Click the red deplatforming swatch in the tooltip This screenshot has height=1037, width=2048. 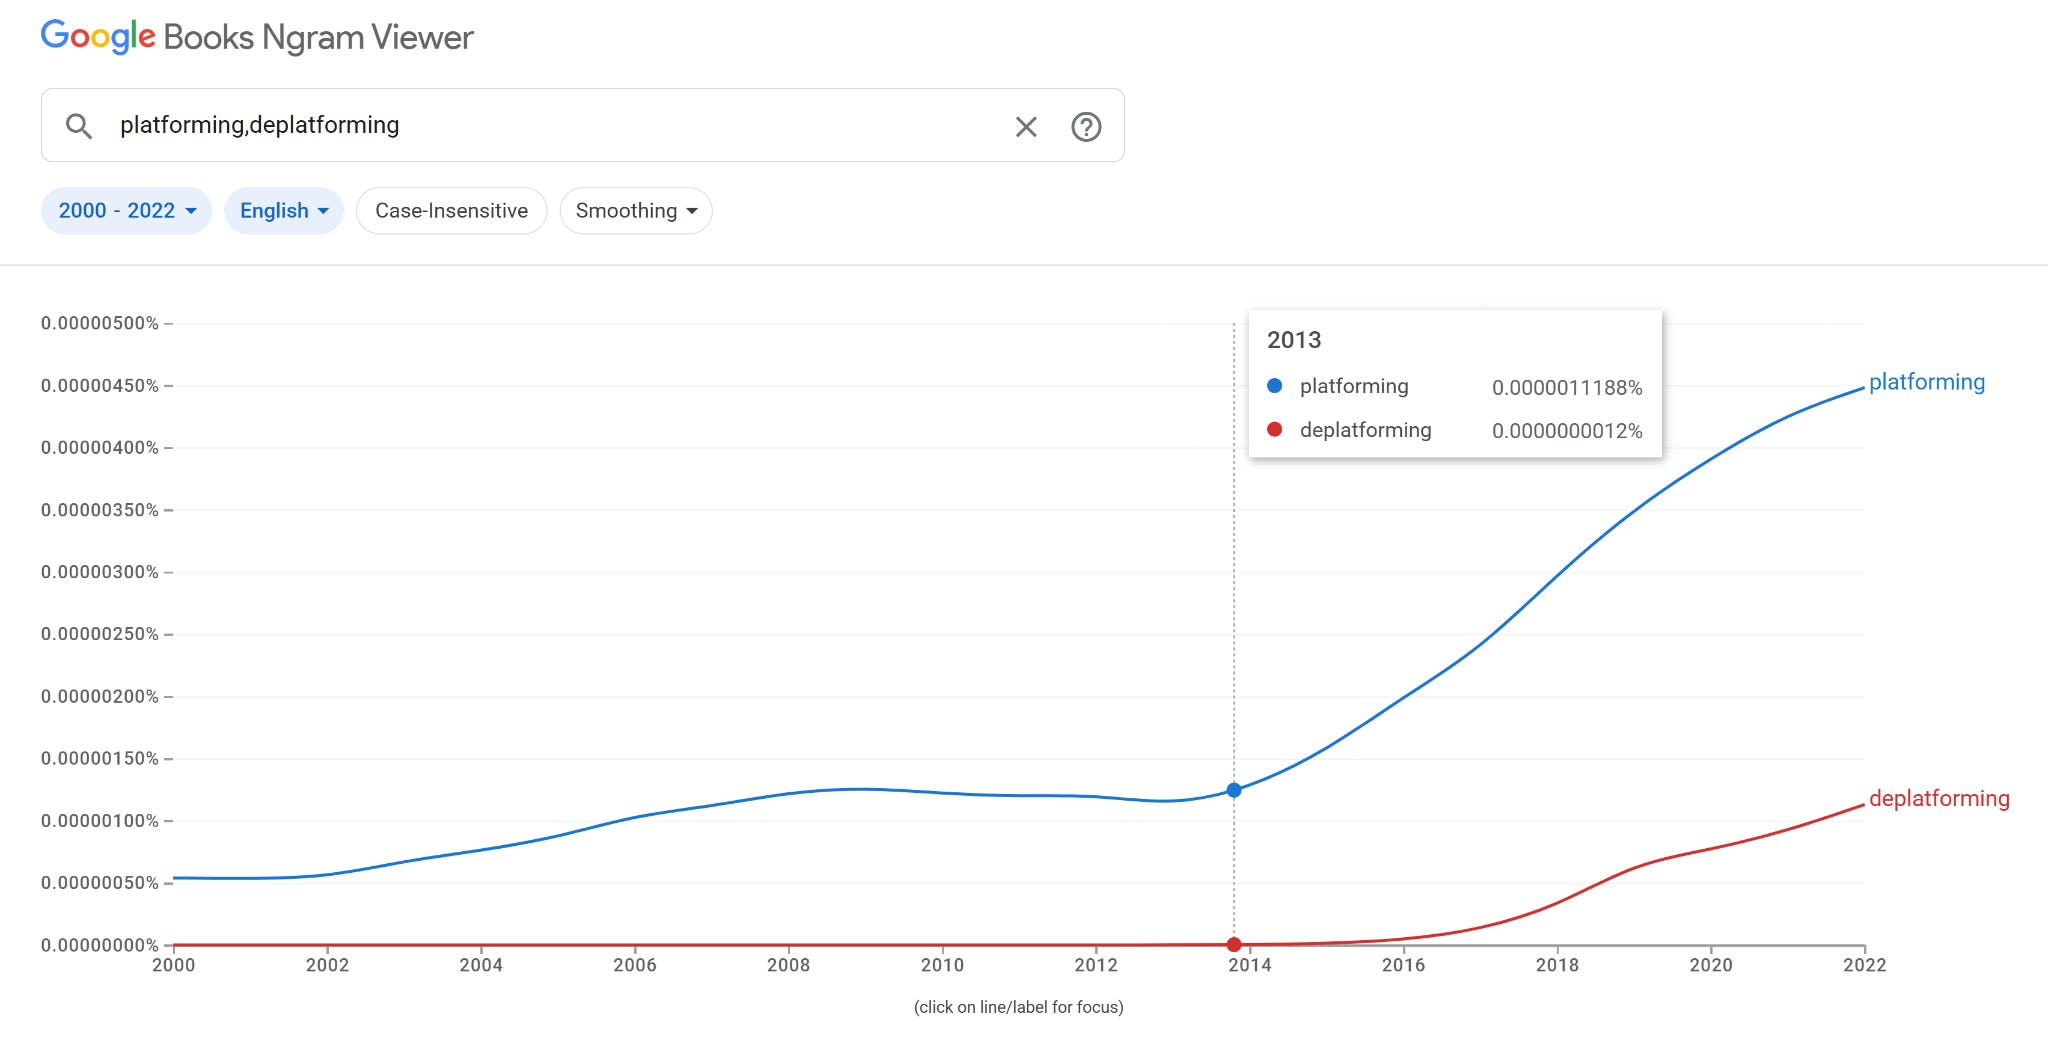[x=1274, y=430]
